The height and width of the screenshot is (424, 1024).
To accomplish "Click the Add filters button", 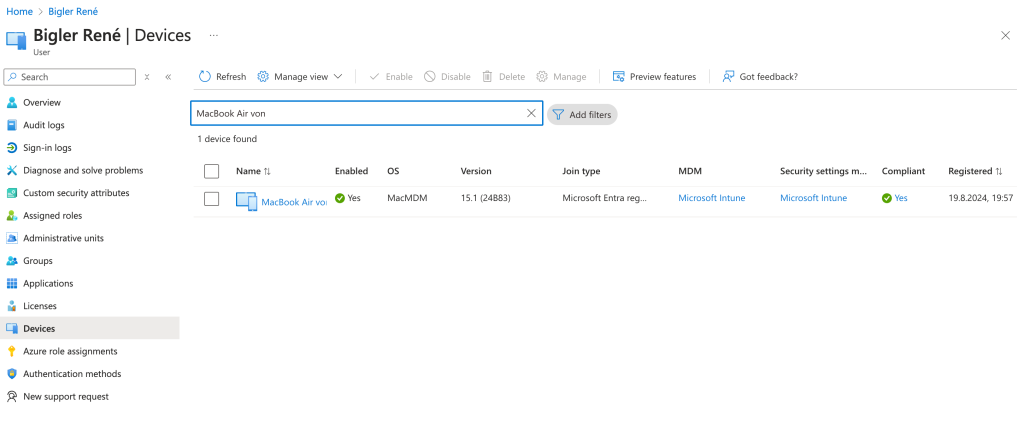I will tap(582, 114).
